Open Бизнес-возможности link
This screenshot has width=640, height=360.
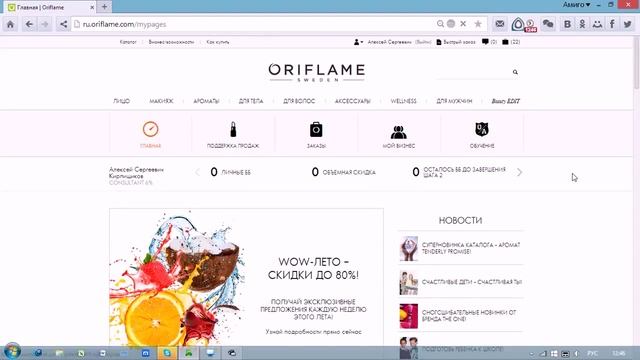coord(171,42)
